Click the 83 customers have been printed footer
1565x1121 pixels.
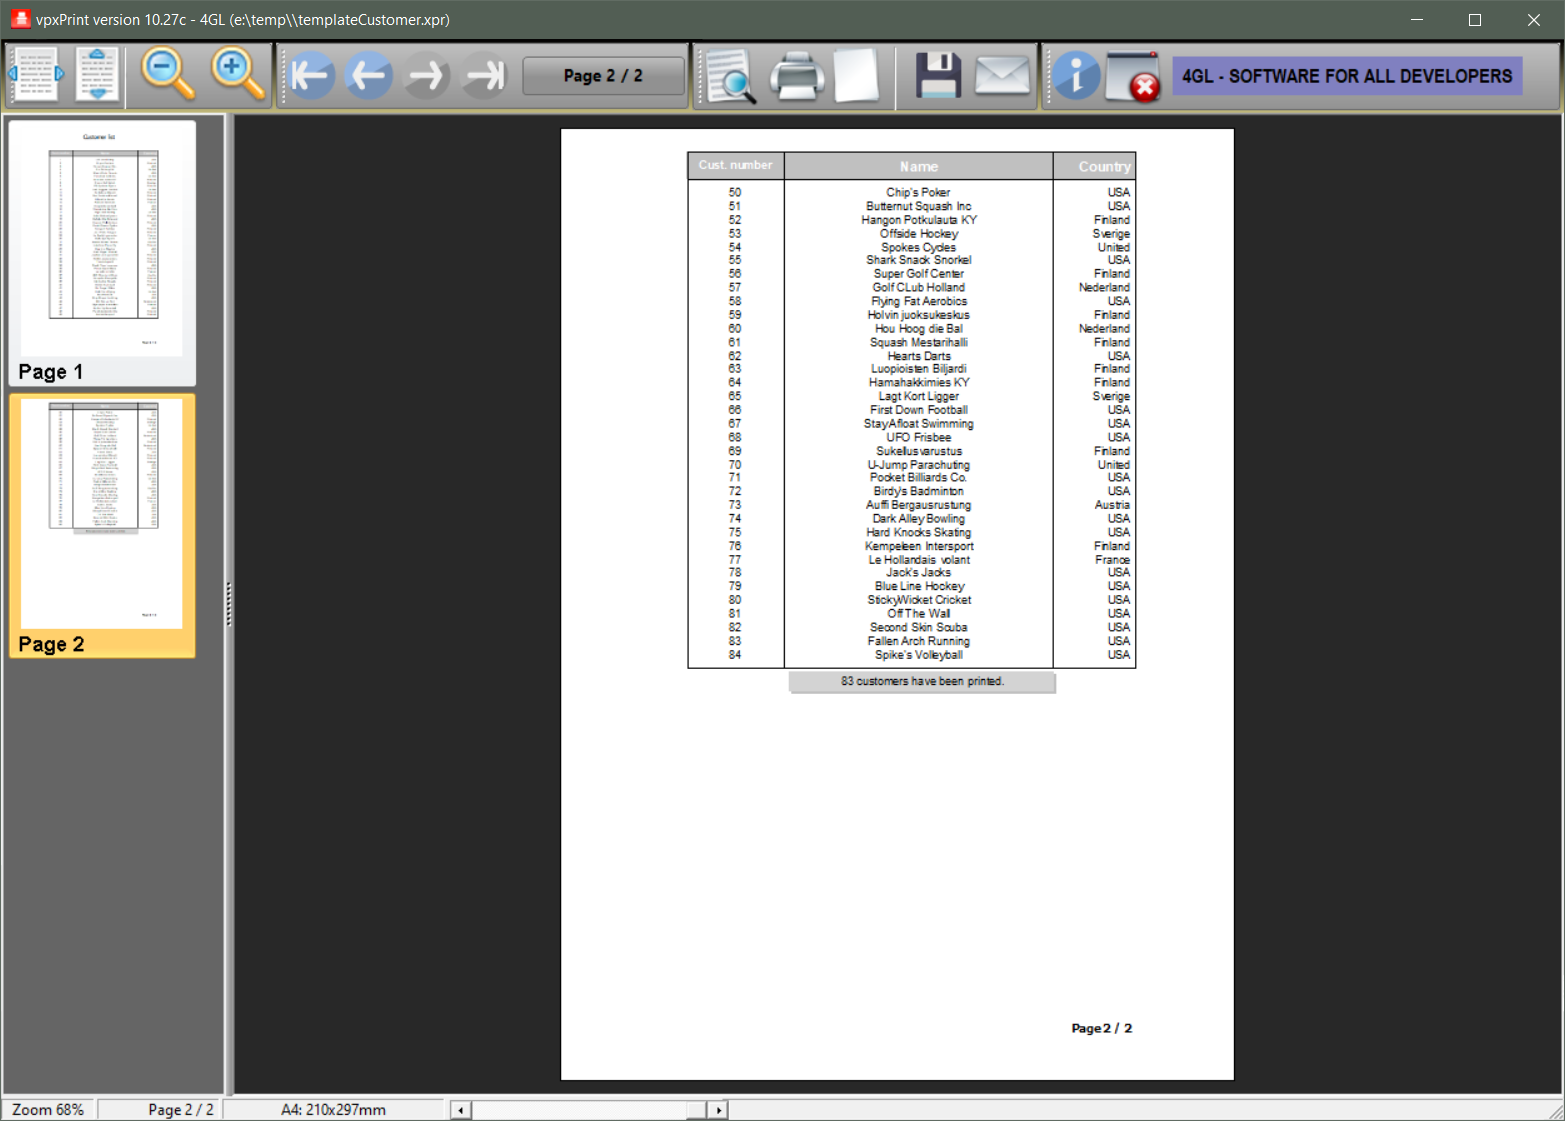pyautogui.click(x=922, y=681)
